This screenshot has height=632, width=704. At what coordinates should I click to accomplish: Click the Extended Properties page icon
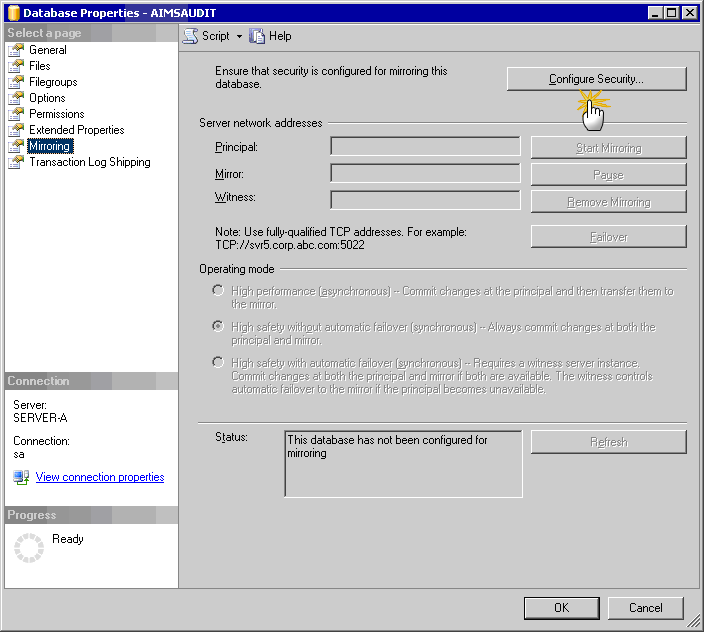(16, 130)
